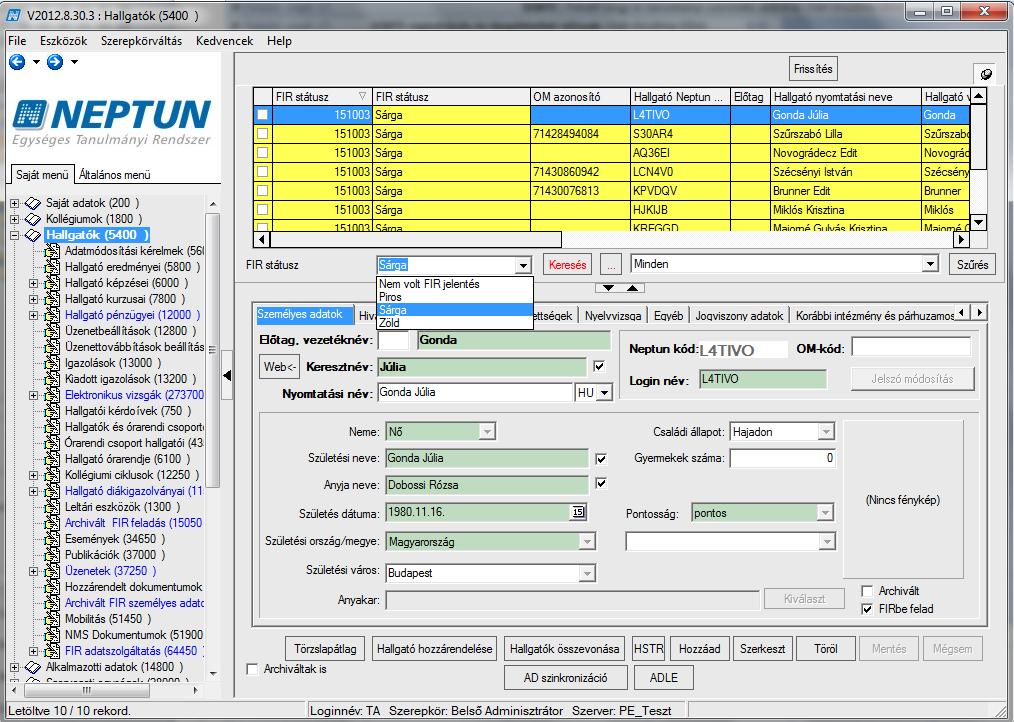1014x722 pixels.
Task: Open the Eszközök menu
Action: [x=63, y=41]
